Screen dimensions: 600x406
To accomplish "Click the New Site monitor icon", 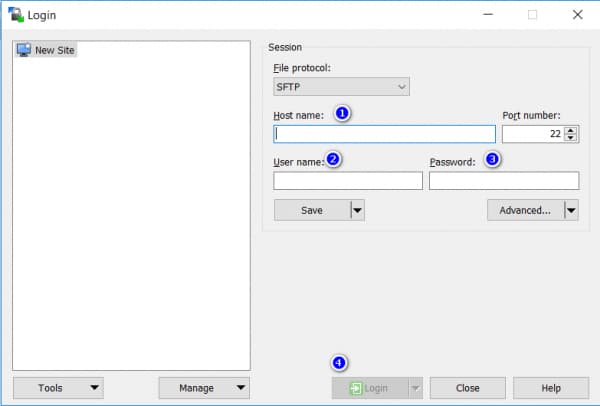I will pos(24,50).
